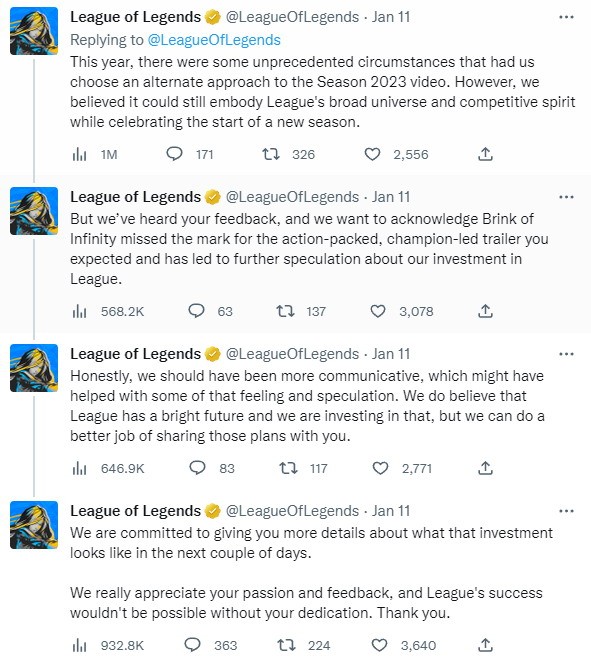This screenshot has width=591, height=660.
Task: Retweet the tweet showing 326 retweets
Action: [271, 154]
